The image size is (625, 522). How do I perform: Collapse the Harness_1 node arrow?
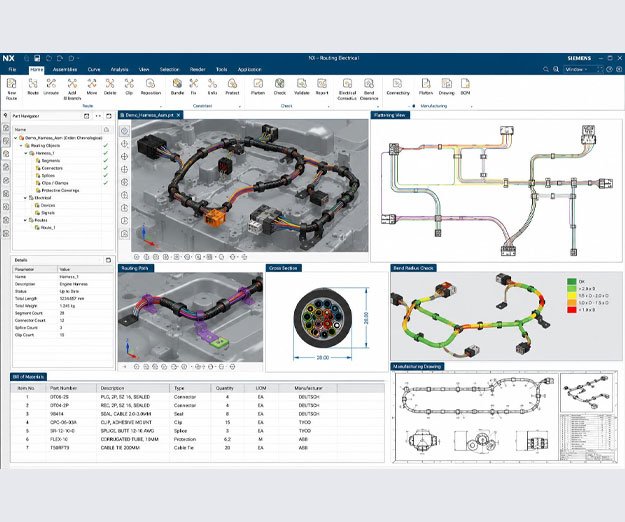[x=26, y=153]
